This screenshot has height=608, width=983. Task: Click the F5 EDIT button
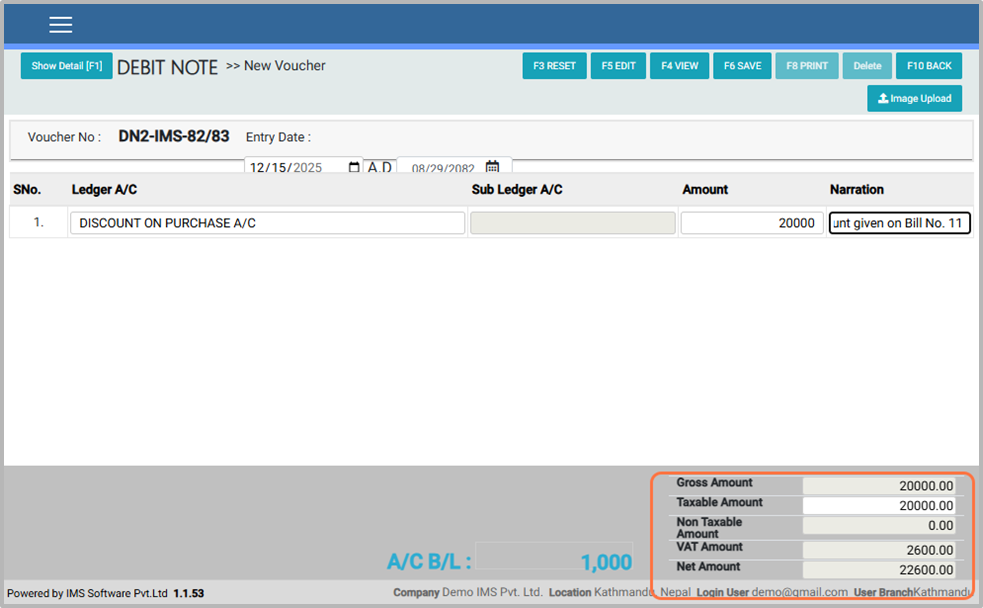coord(618,66)
